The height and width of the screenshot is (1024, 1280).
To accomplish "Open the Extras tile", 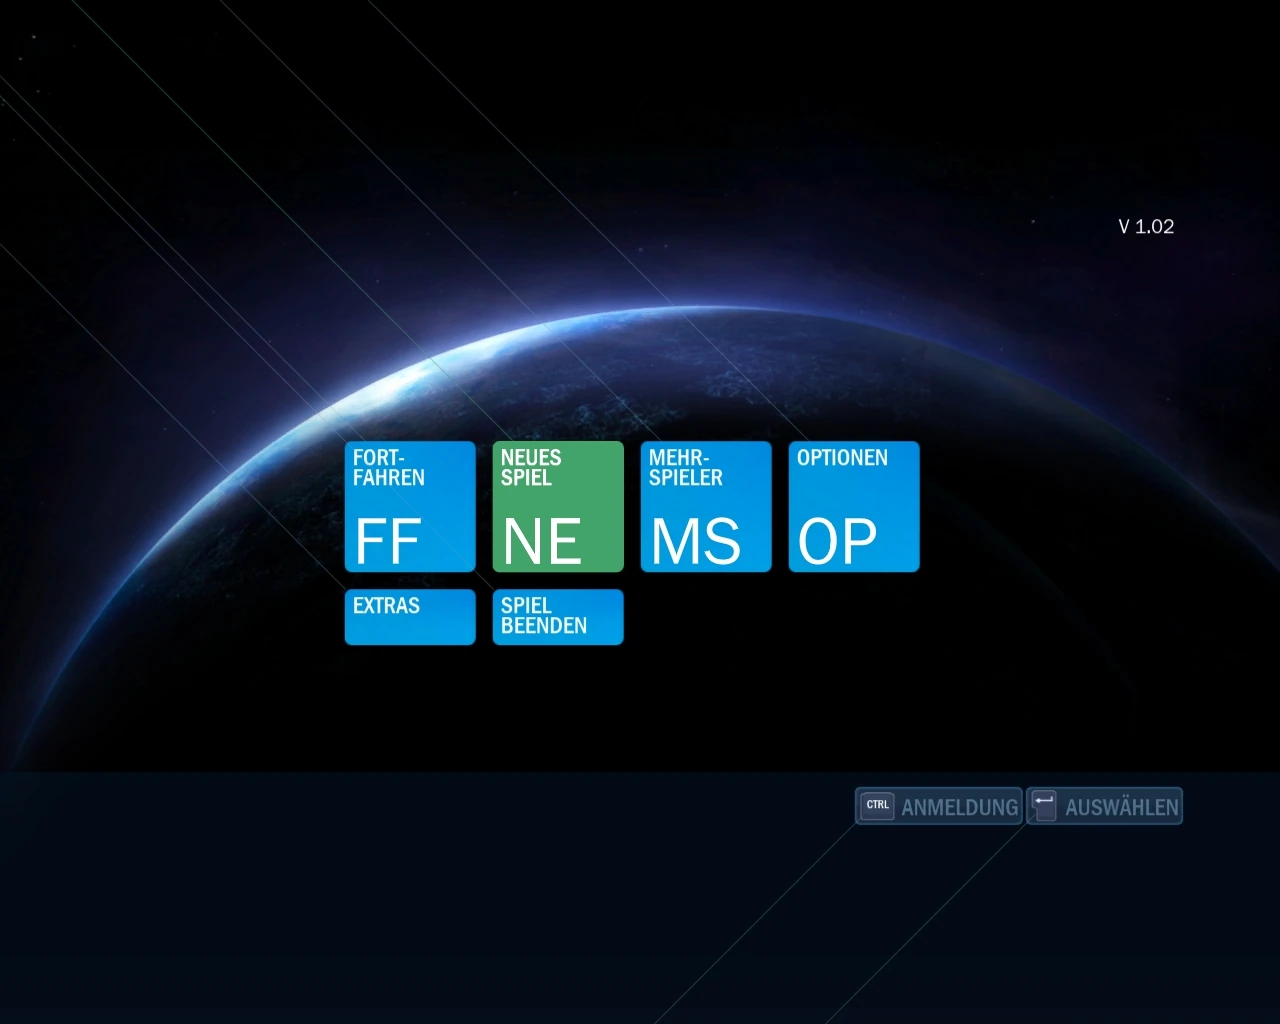I will [x=410, y=617].
